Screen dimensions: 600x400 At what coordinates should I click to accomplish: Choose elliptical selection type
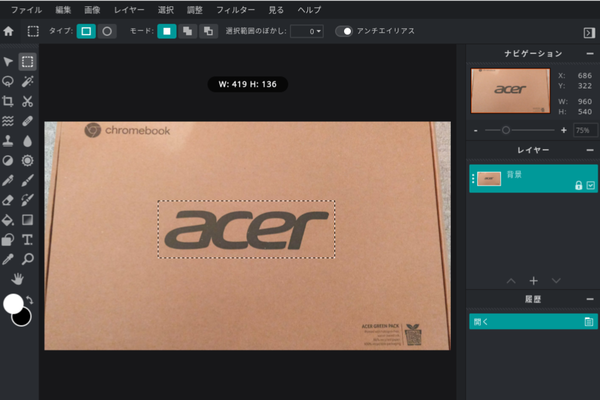pos(107,31)
